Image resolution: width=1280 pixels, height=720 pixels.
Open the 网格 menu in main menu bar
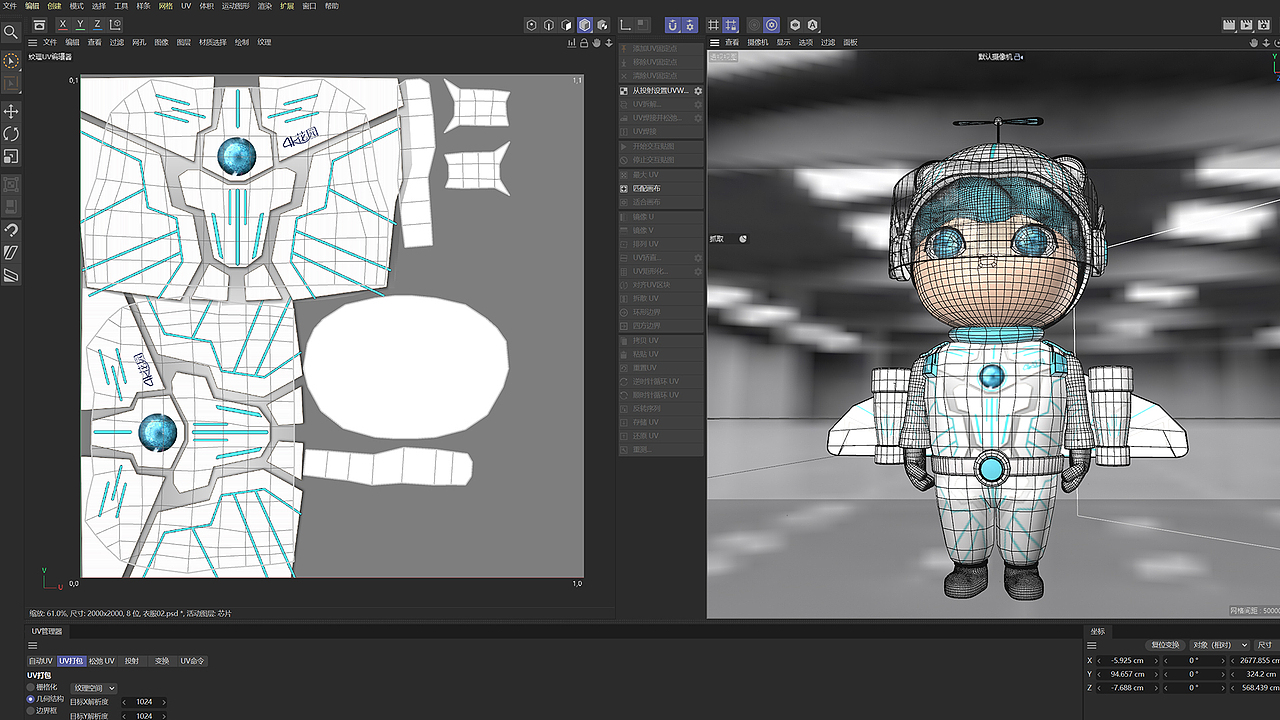pyautogui.click(x=166, y=6)
